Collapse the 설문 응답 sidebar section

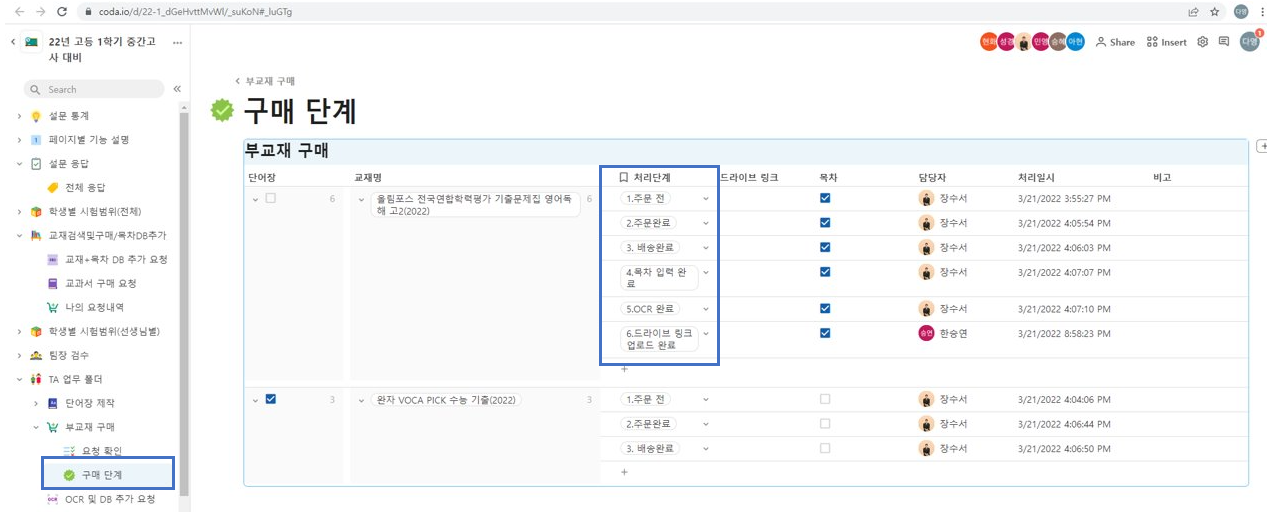click(x=19, y=164)
